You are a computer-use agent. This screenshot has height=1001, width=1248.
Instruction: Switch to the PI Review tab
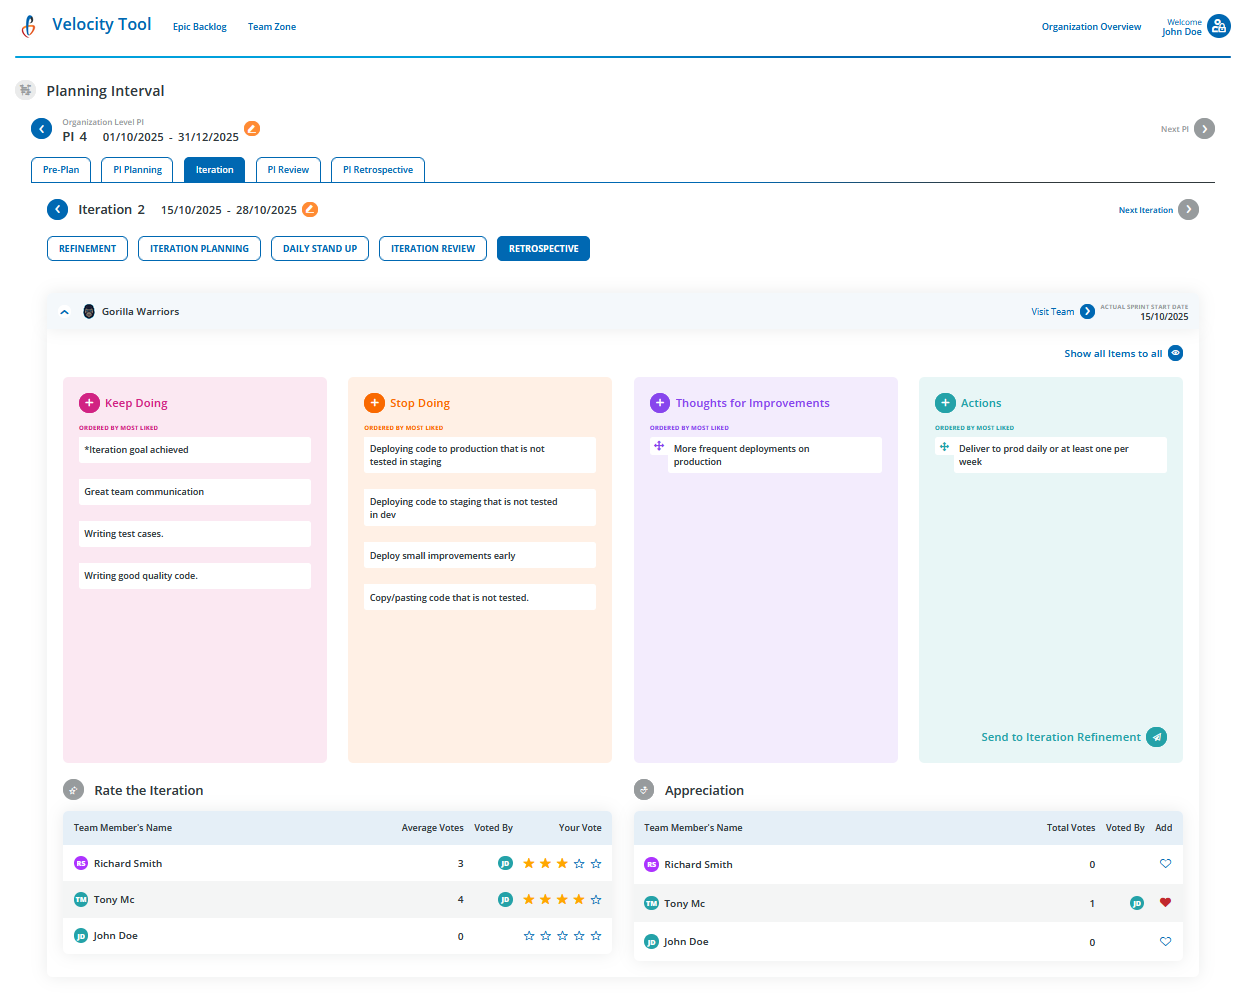(x=288, y=170)
